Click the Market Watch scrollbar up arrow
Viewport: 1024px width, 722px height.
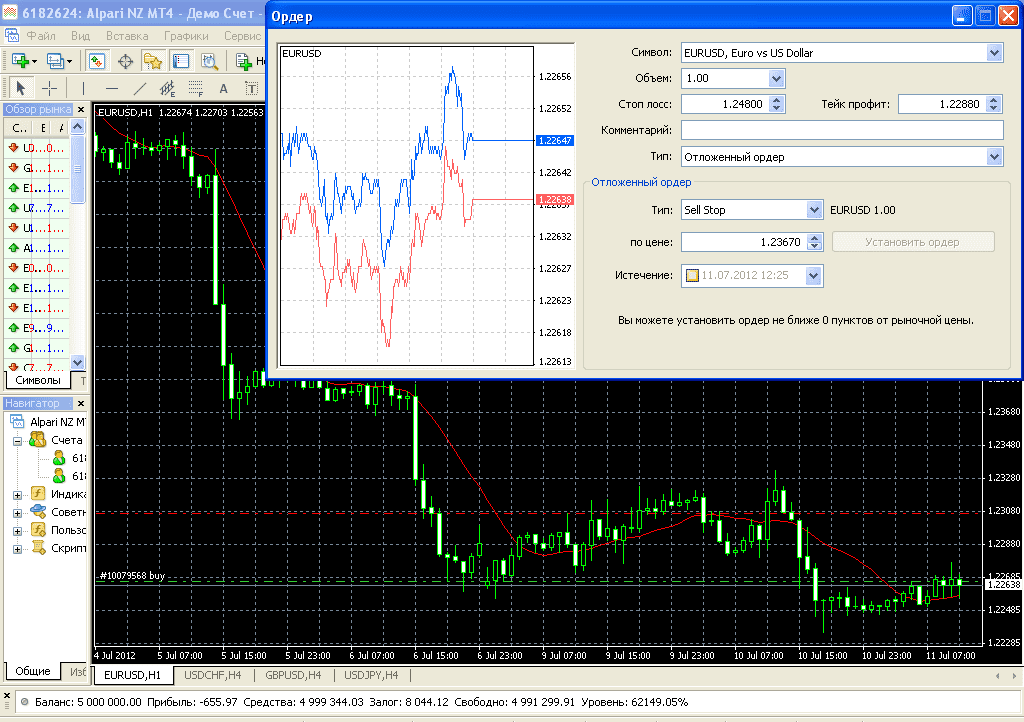pos(78,127)
